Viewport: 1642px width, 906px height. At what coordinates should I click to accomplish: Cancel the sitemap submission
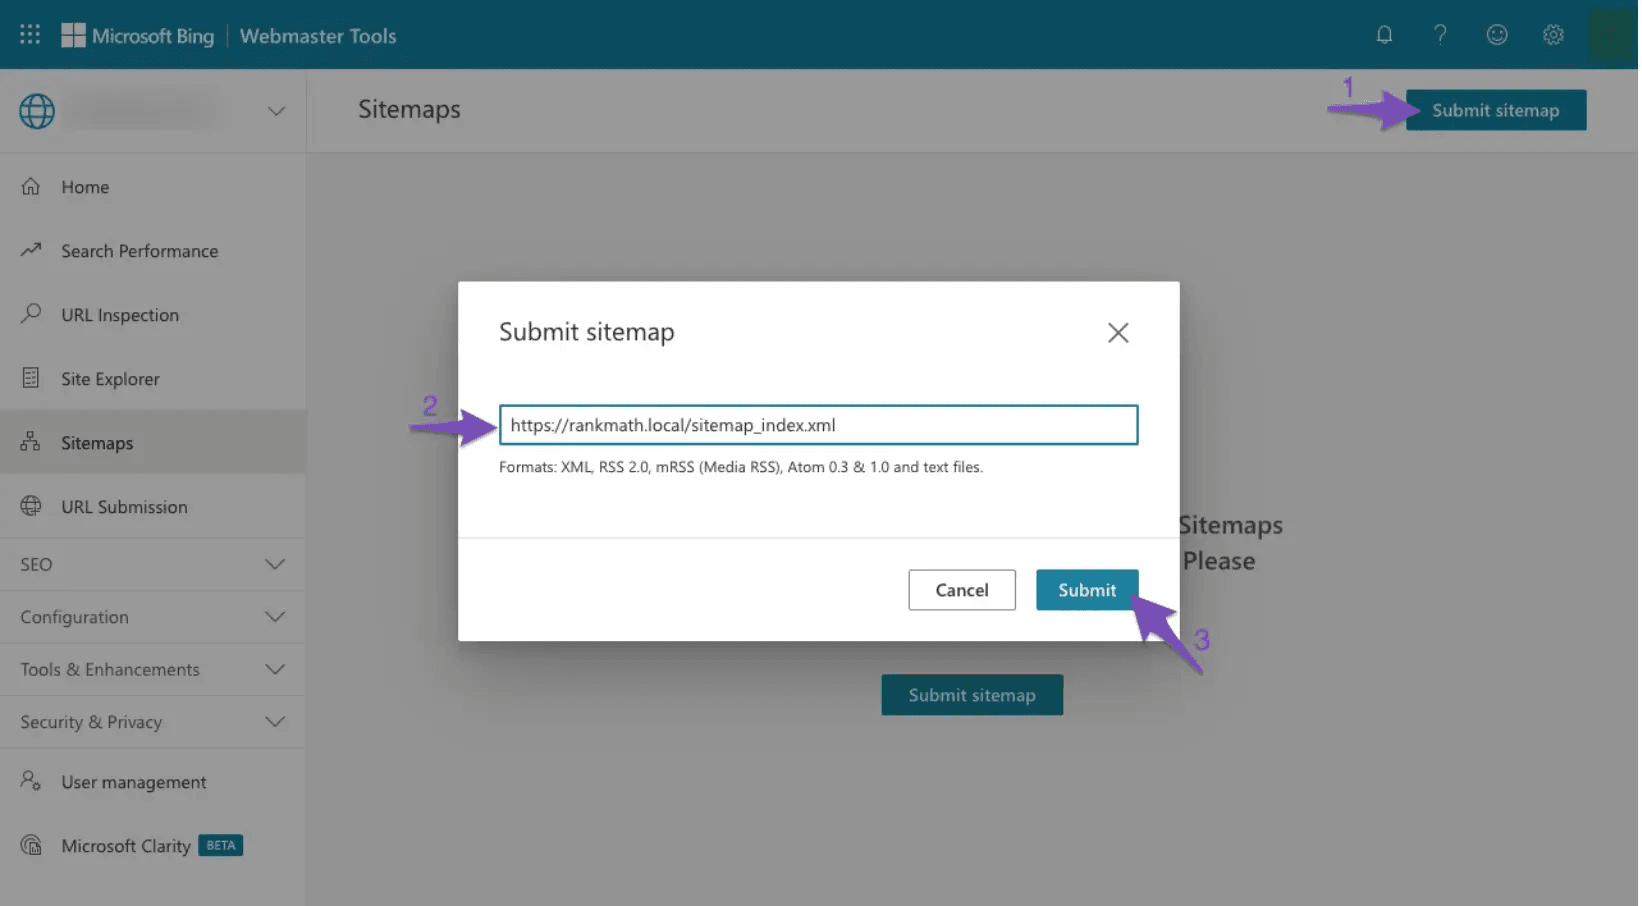(961, 589)
